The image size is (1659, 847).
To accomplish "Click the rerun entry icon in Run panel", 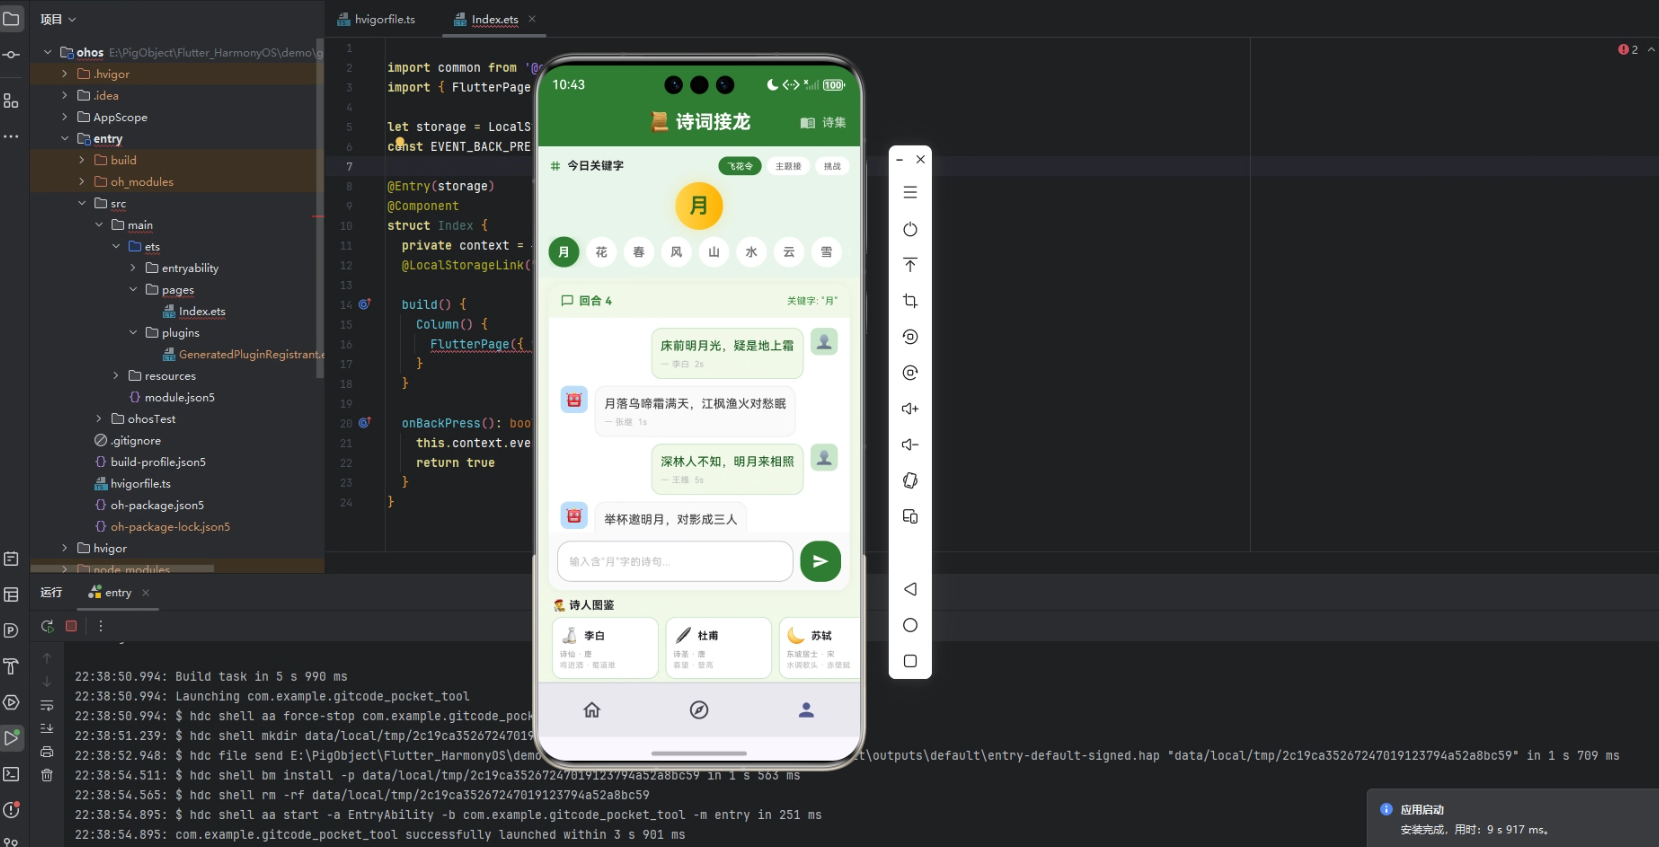I will 47,626.
